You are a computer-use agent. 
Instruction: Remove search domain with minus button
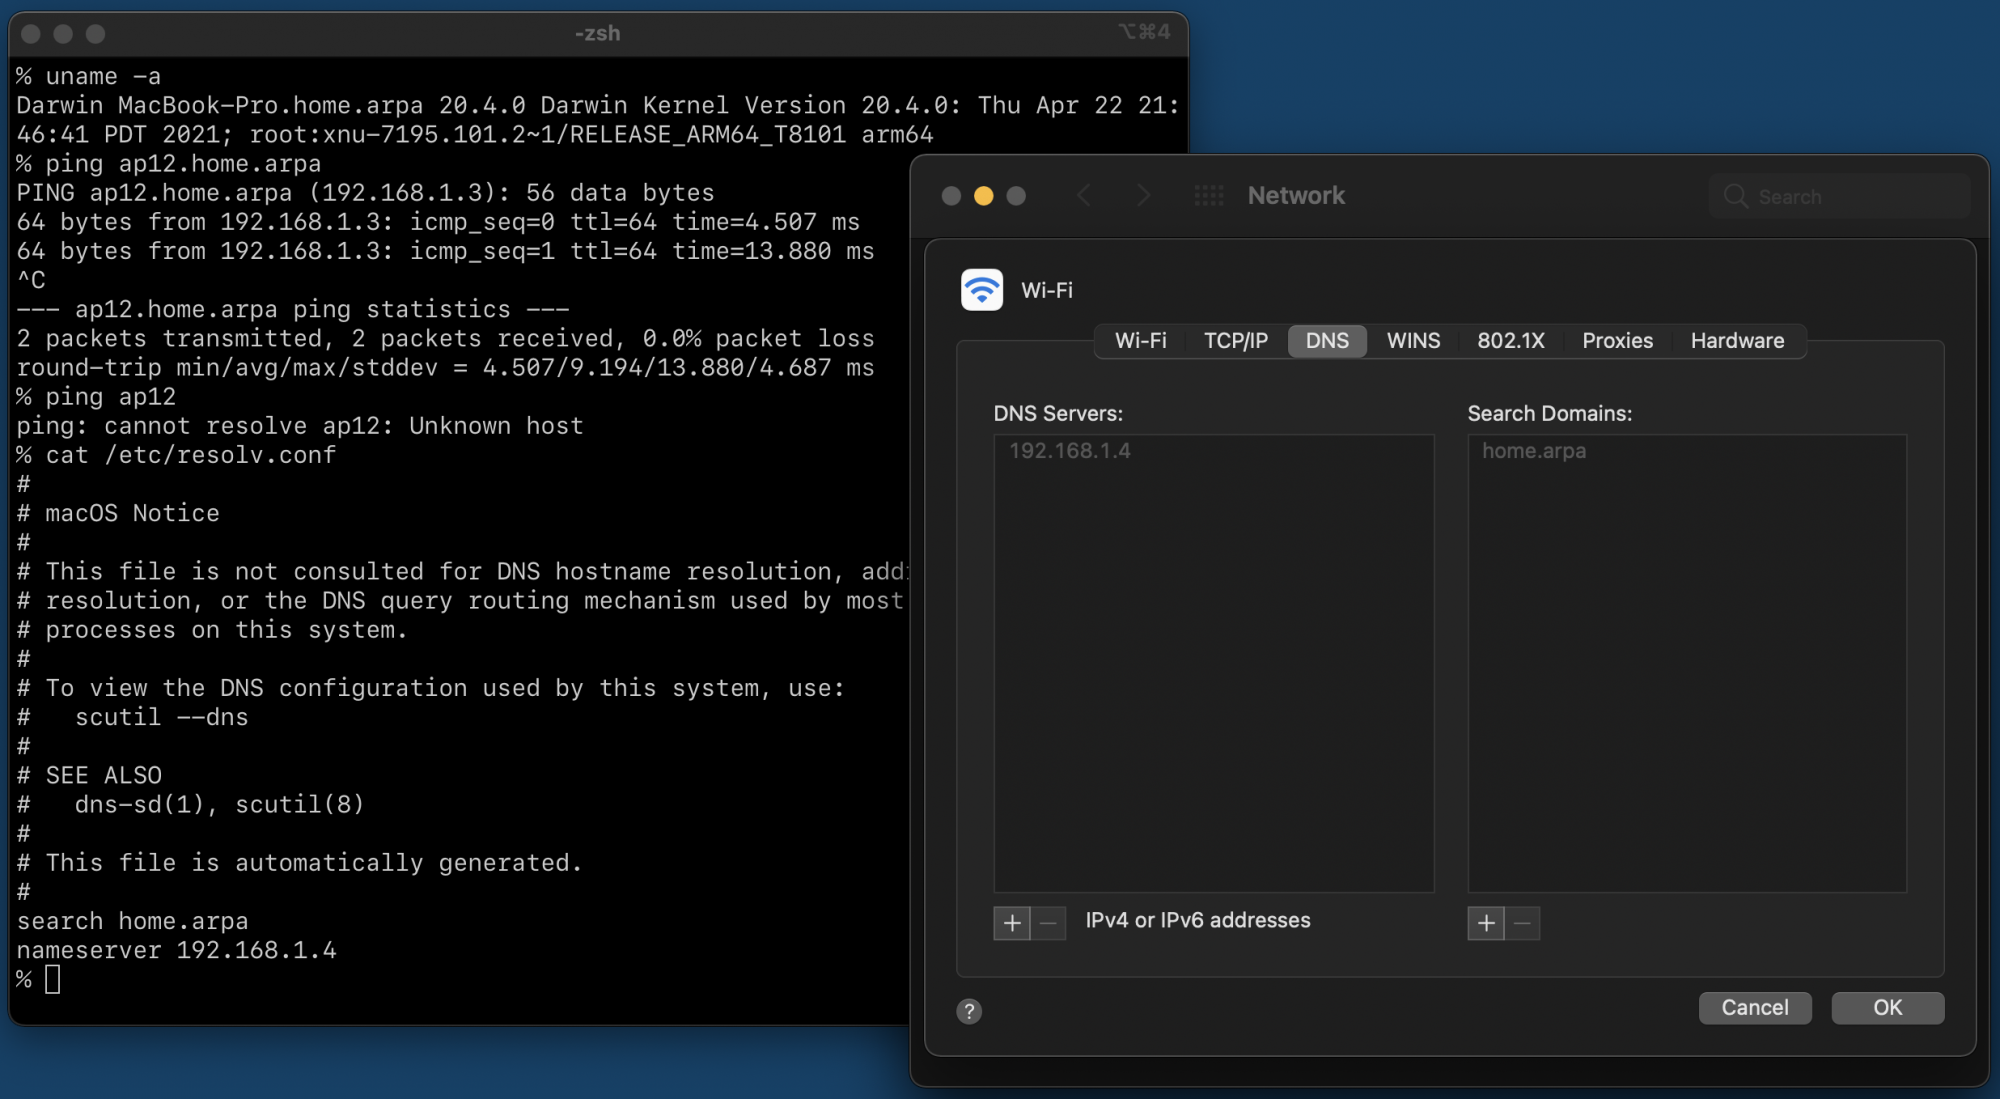(x=1522, y=923)
